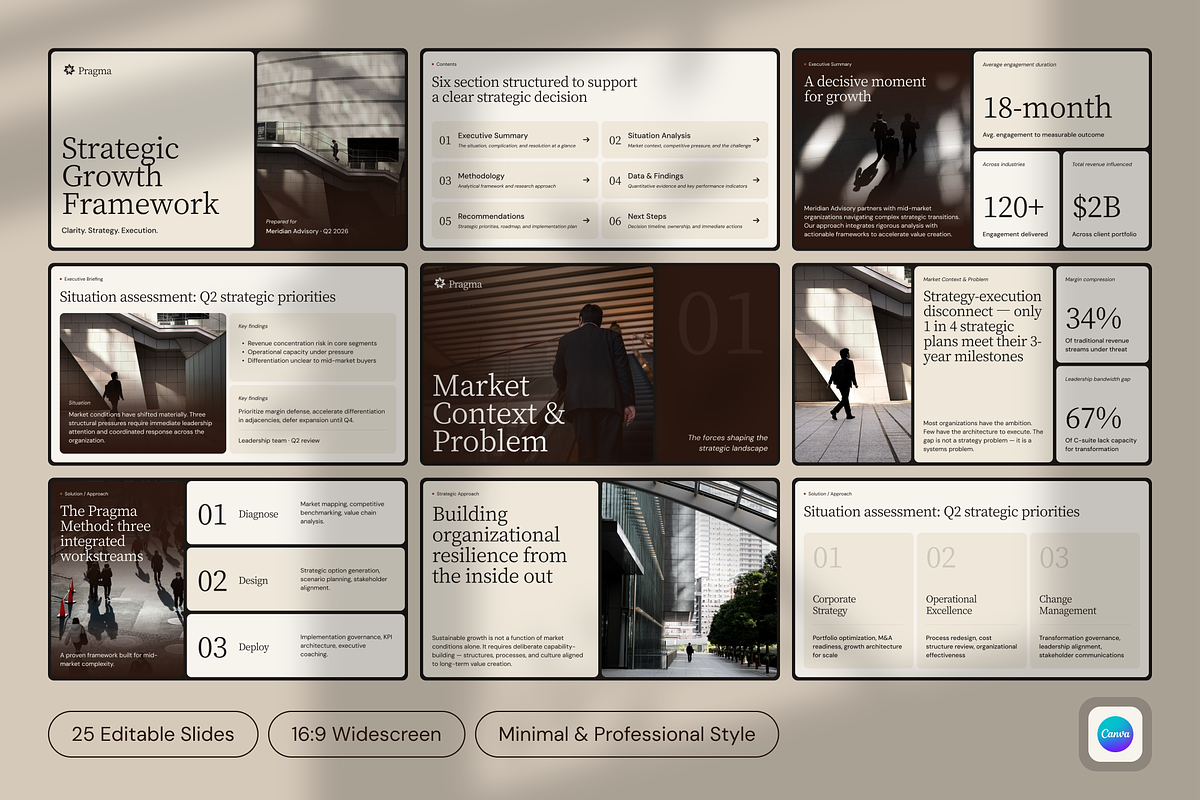Click the Minimal & Professional Style pill
Image resolution: width=1200 pixels, height=800 pixels.
(627, 734)
